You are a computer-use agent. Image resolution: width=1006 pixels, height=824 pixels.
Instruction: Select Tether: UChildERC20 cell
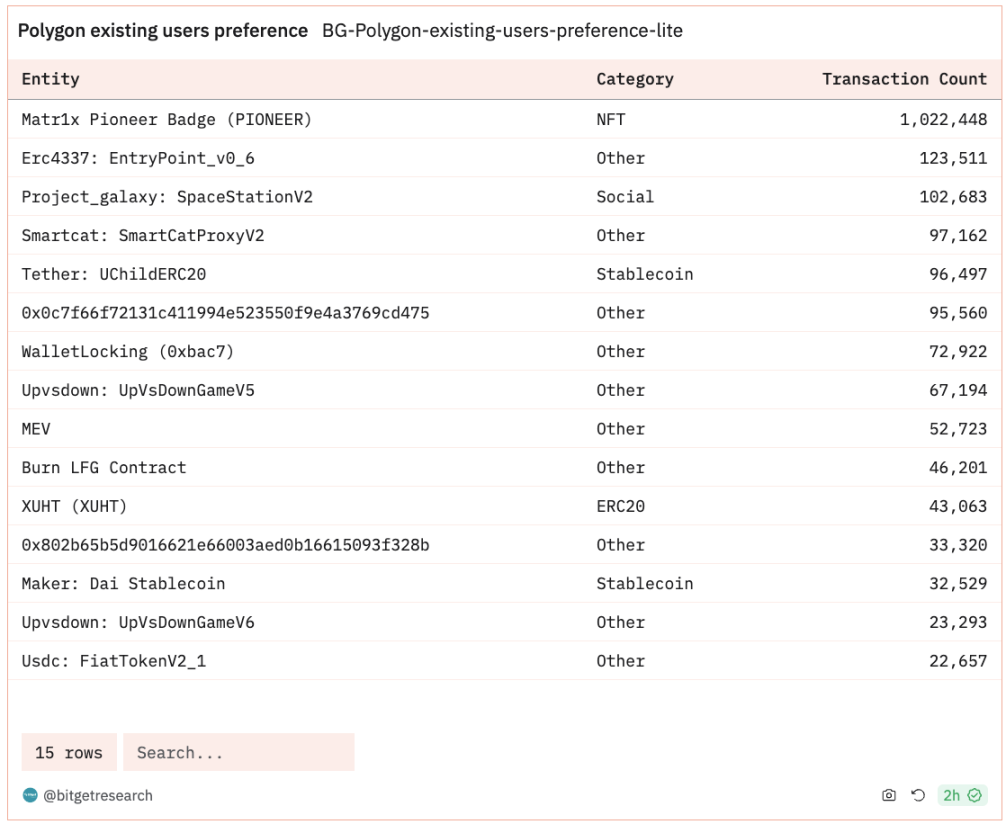click(x=114, y=274)
